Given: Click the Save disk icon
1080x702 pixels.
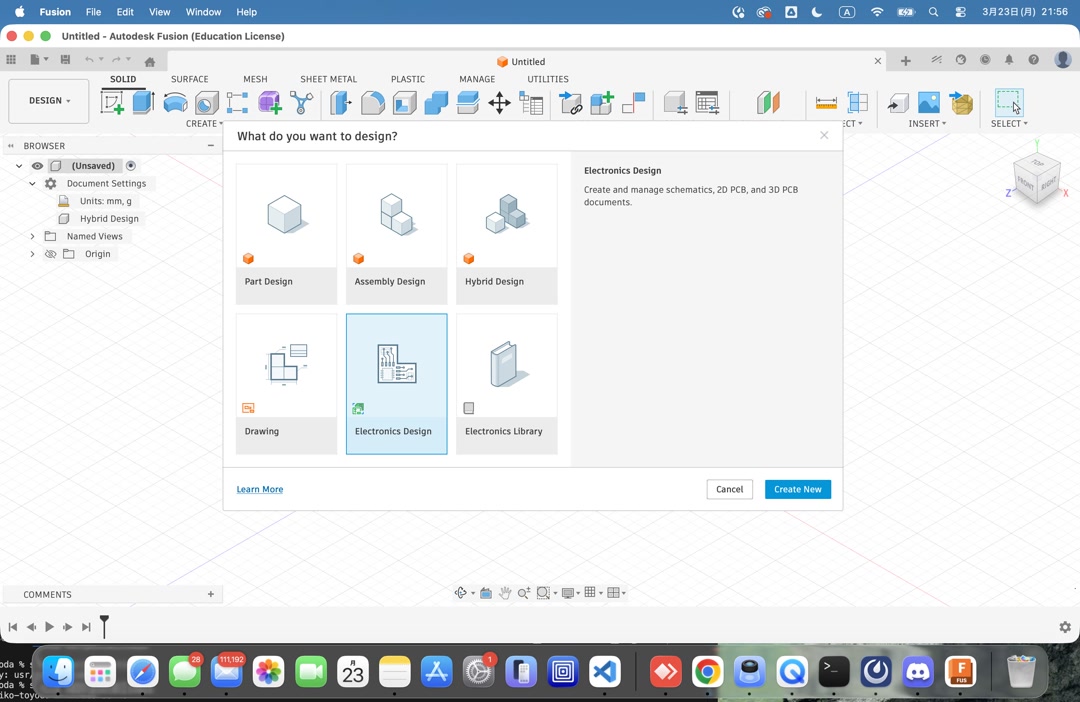Looking at the screenshot, I should click(x=65, y=60).
